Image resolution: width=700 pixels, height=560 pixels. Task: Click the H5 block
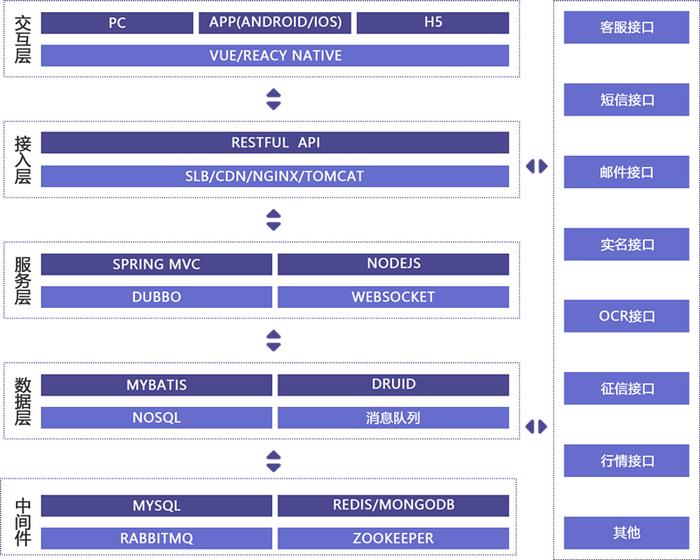click(433, 23)
